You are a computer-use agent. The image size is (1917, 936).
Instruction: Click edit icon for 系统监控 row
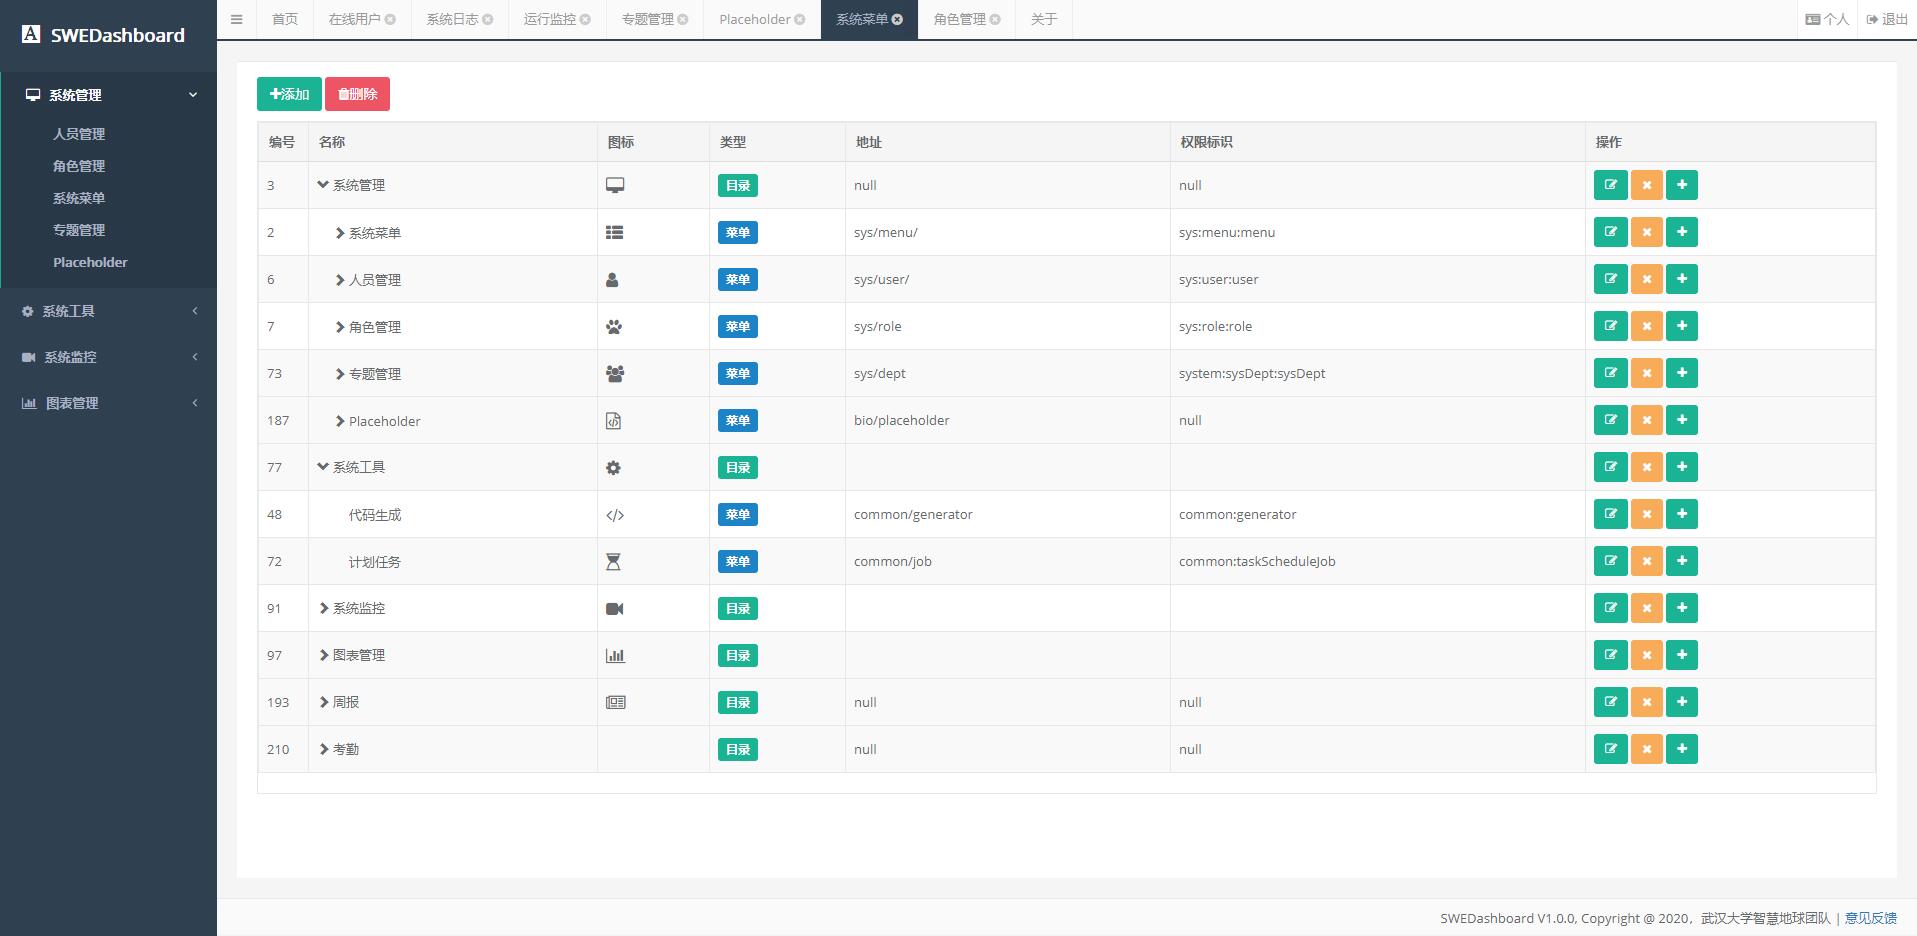click(x=1610, y=608)
